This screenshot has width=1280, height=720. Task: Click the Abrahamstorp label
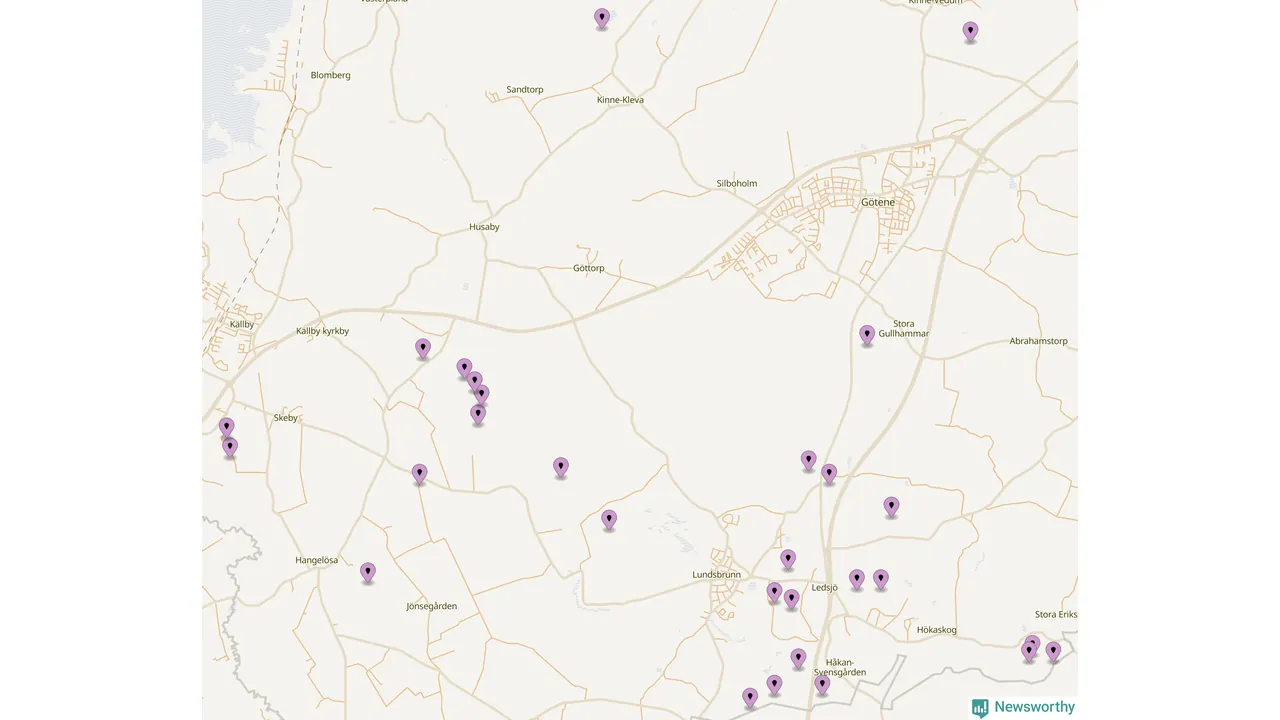click(1038, 341)
